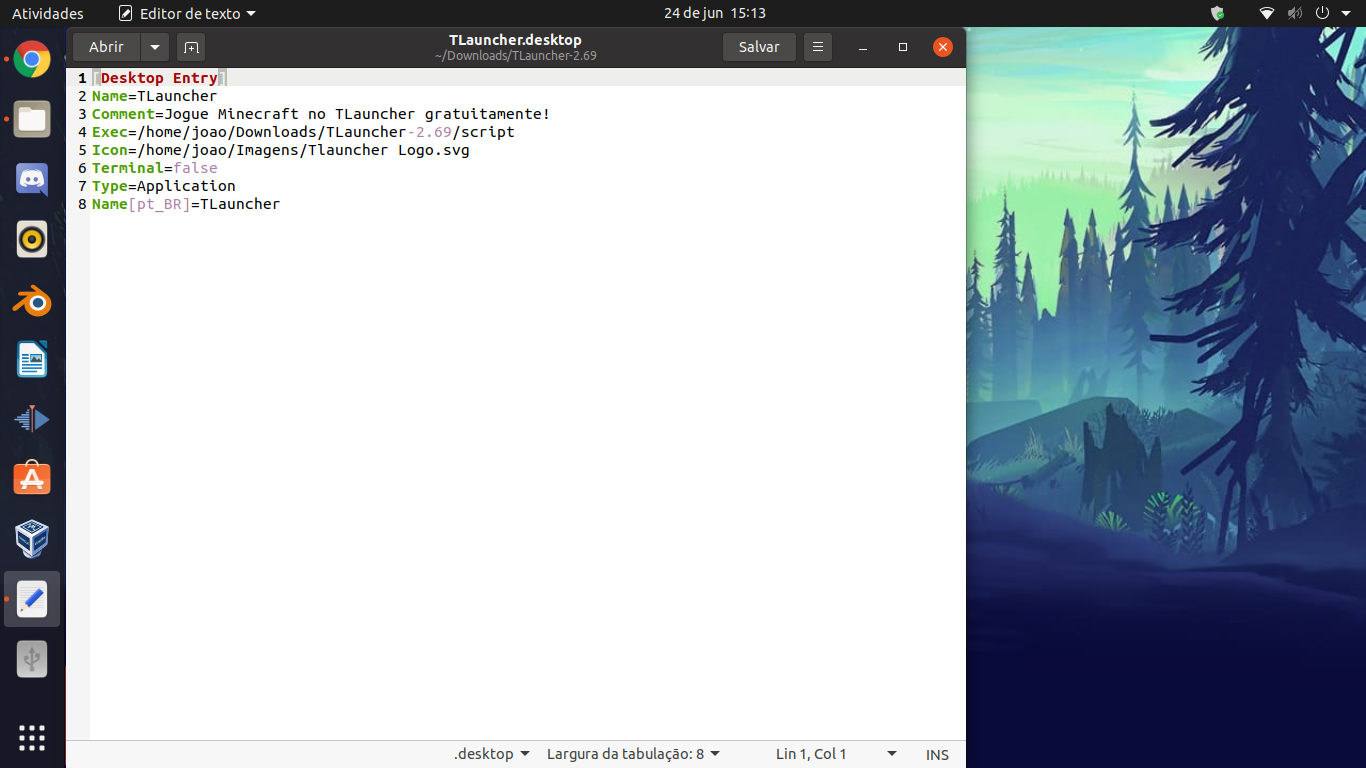
Task: Open the hamburger menu in editor
Action: [818, 47]
